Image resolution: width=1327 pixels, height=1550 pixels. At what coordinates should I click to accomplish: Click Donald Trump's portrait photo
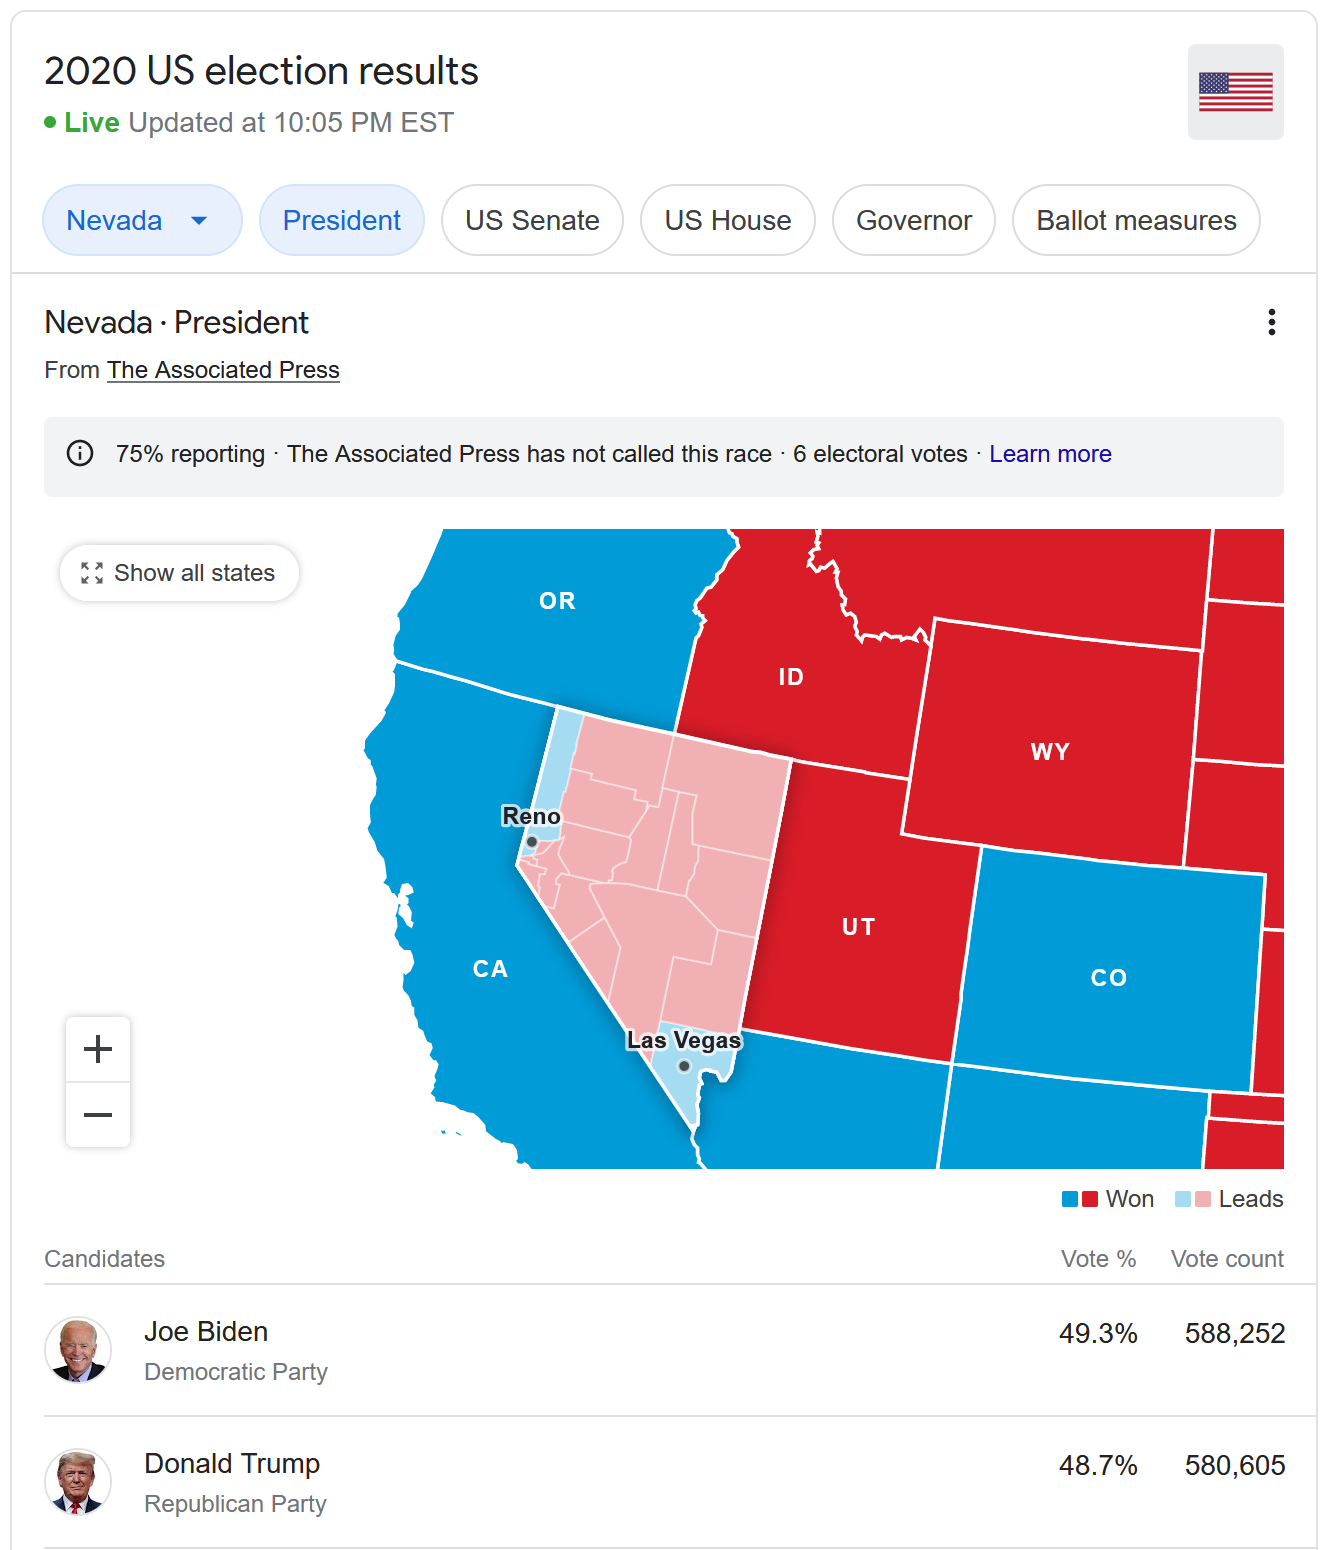coord(78,1482)
